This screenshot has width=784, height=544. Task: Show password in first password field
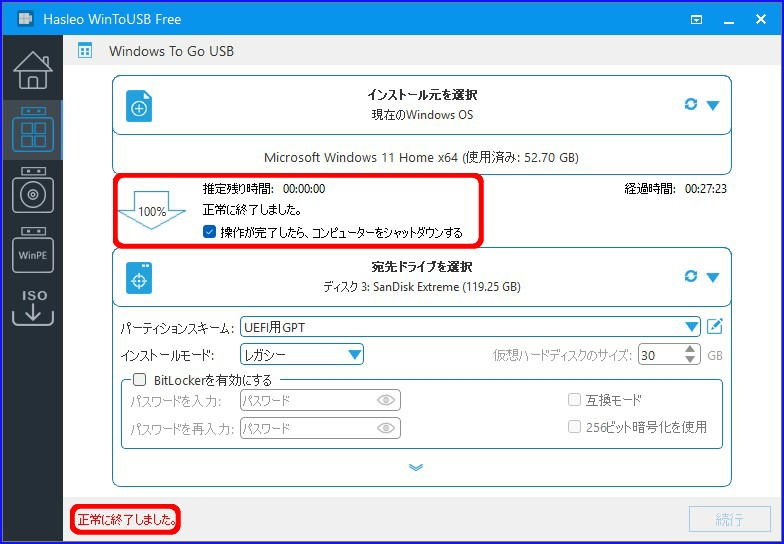(386, 400)
